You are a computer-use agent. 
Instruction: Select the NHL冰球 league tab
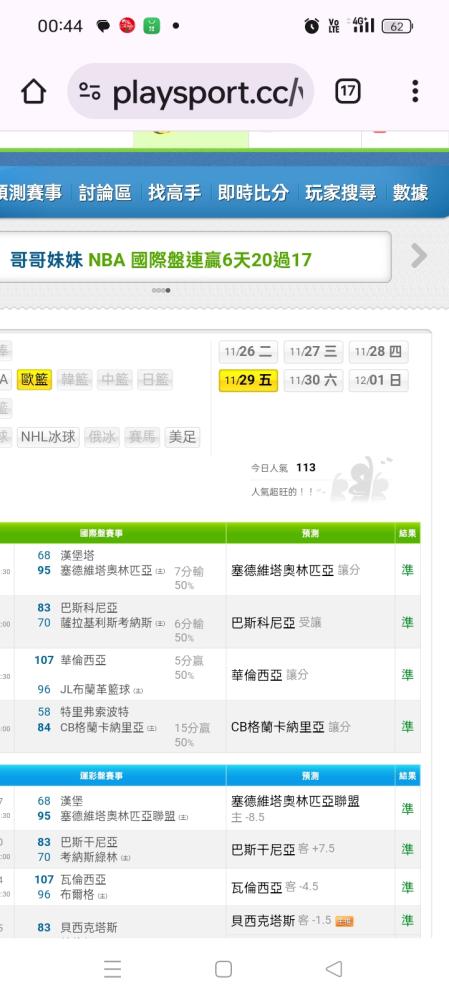click(48, 438)
